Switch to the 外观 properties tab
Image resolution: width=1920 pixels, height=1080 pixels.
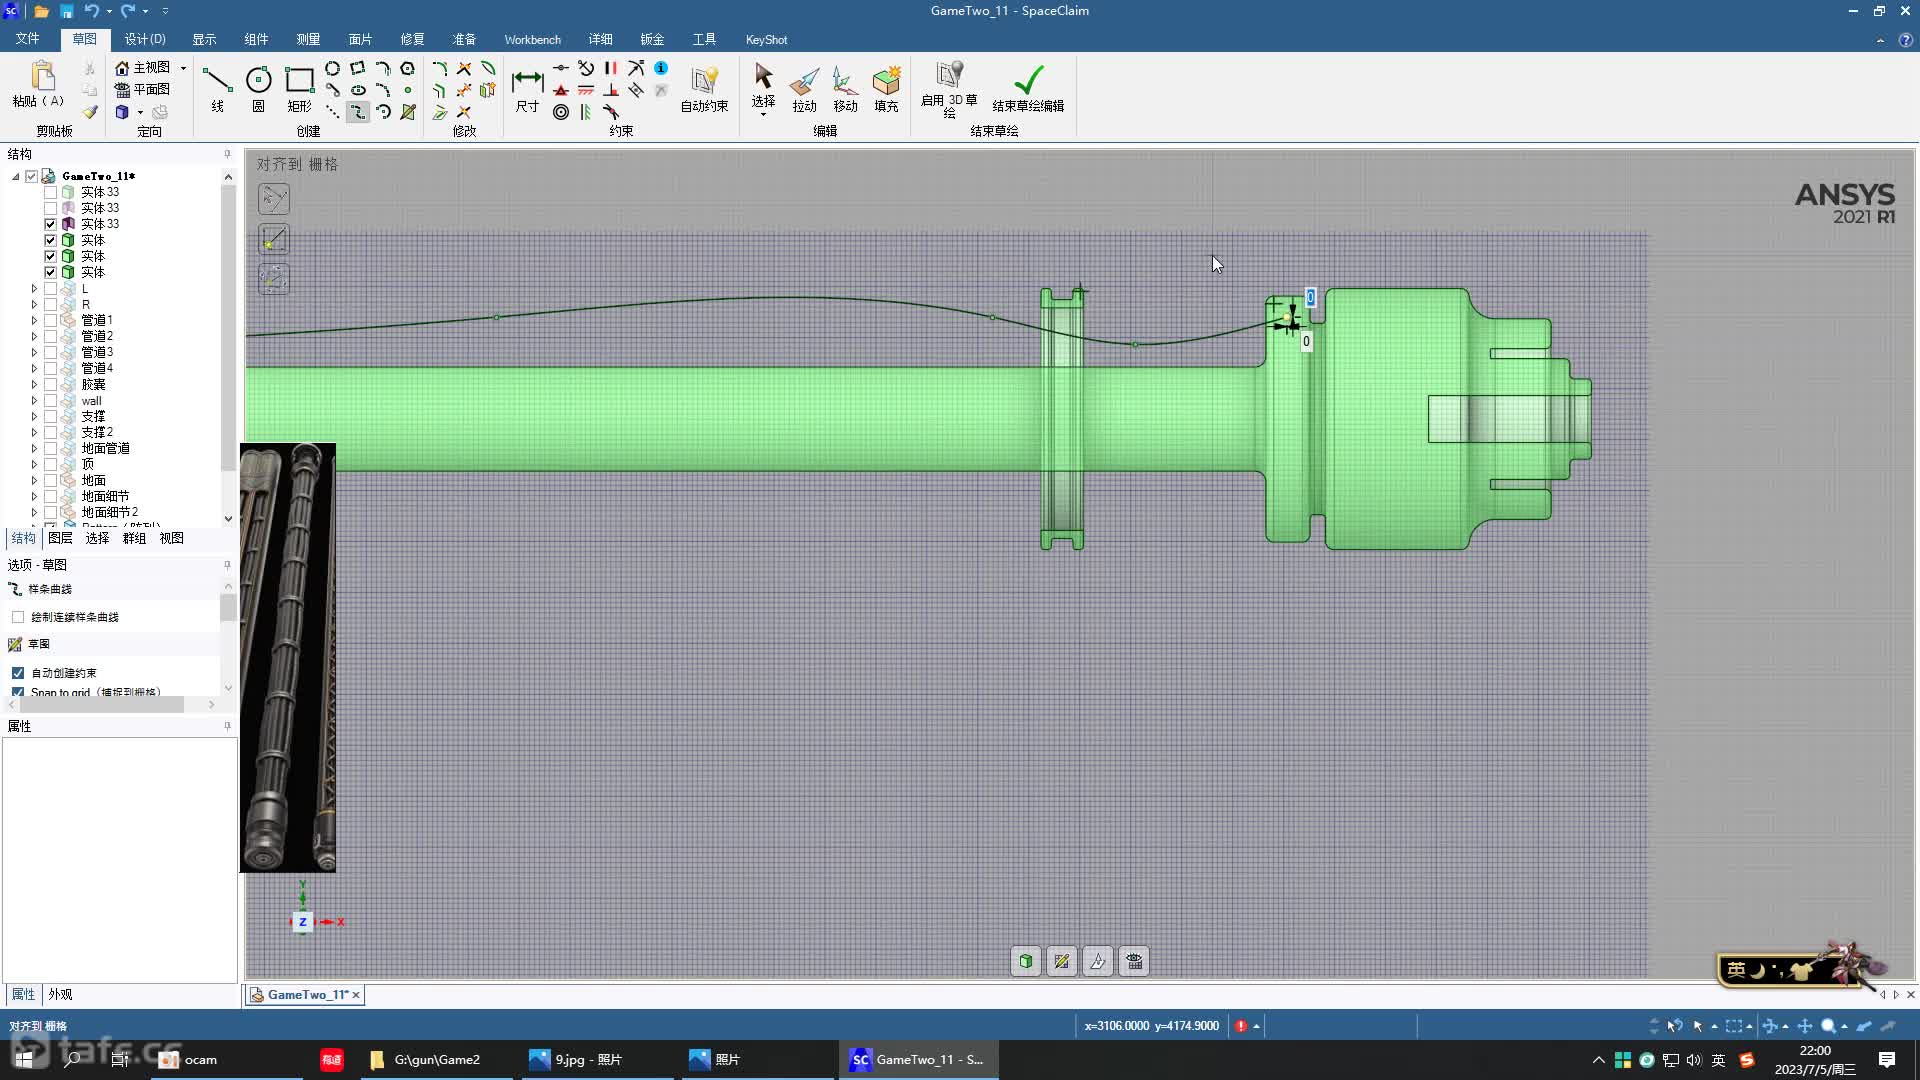[60, 994]
